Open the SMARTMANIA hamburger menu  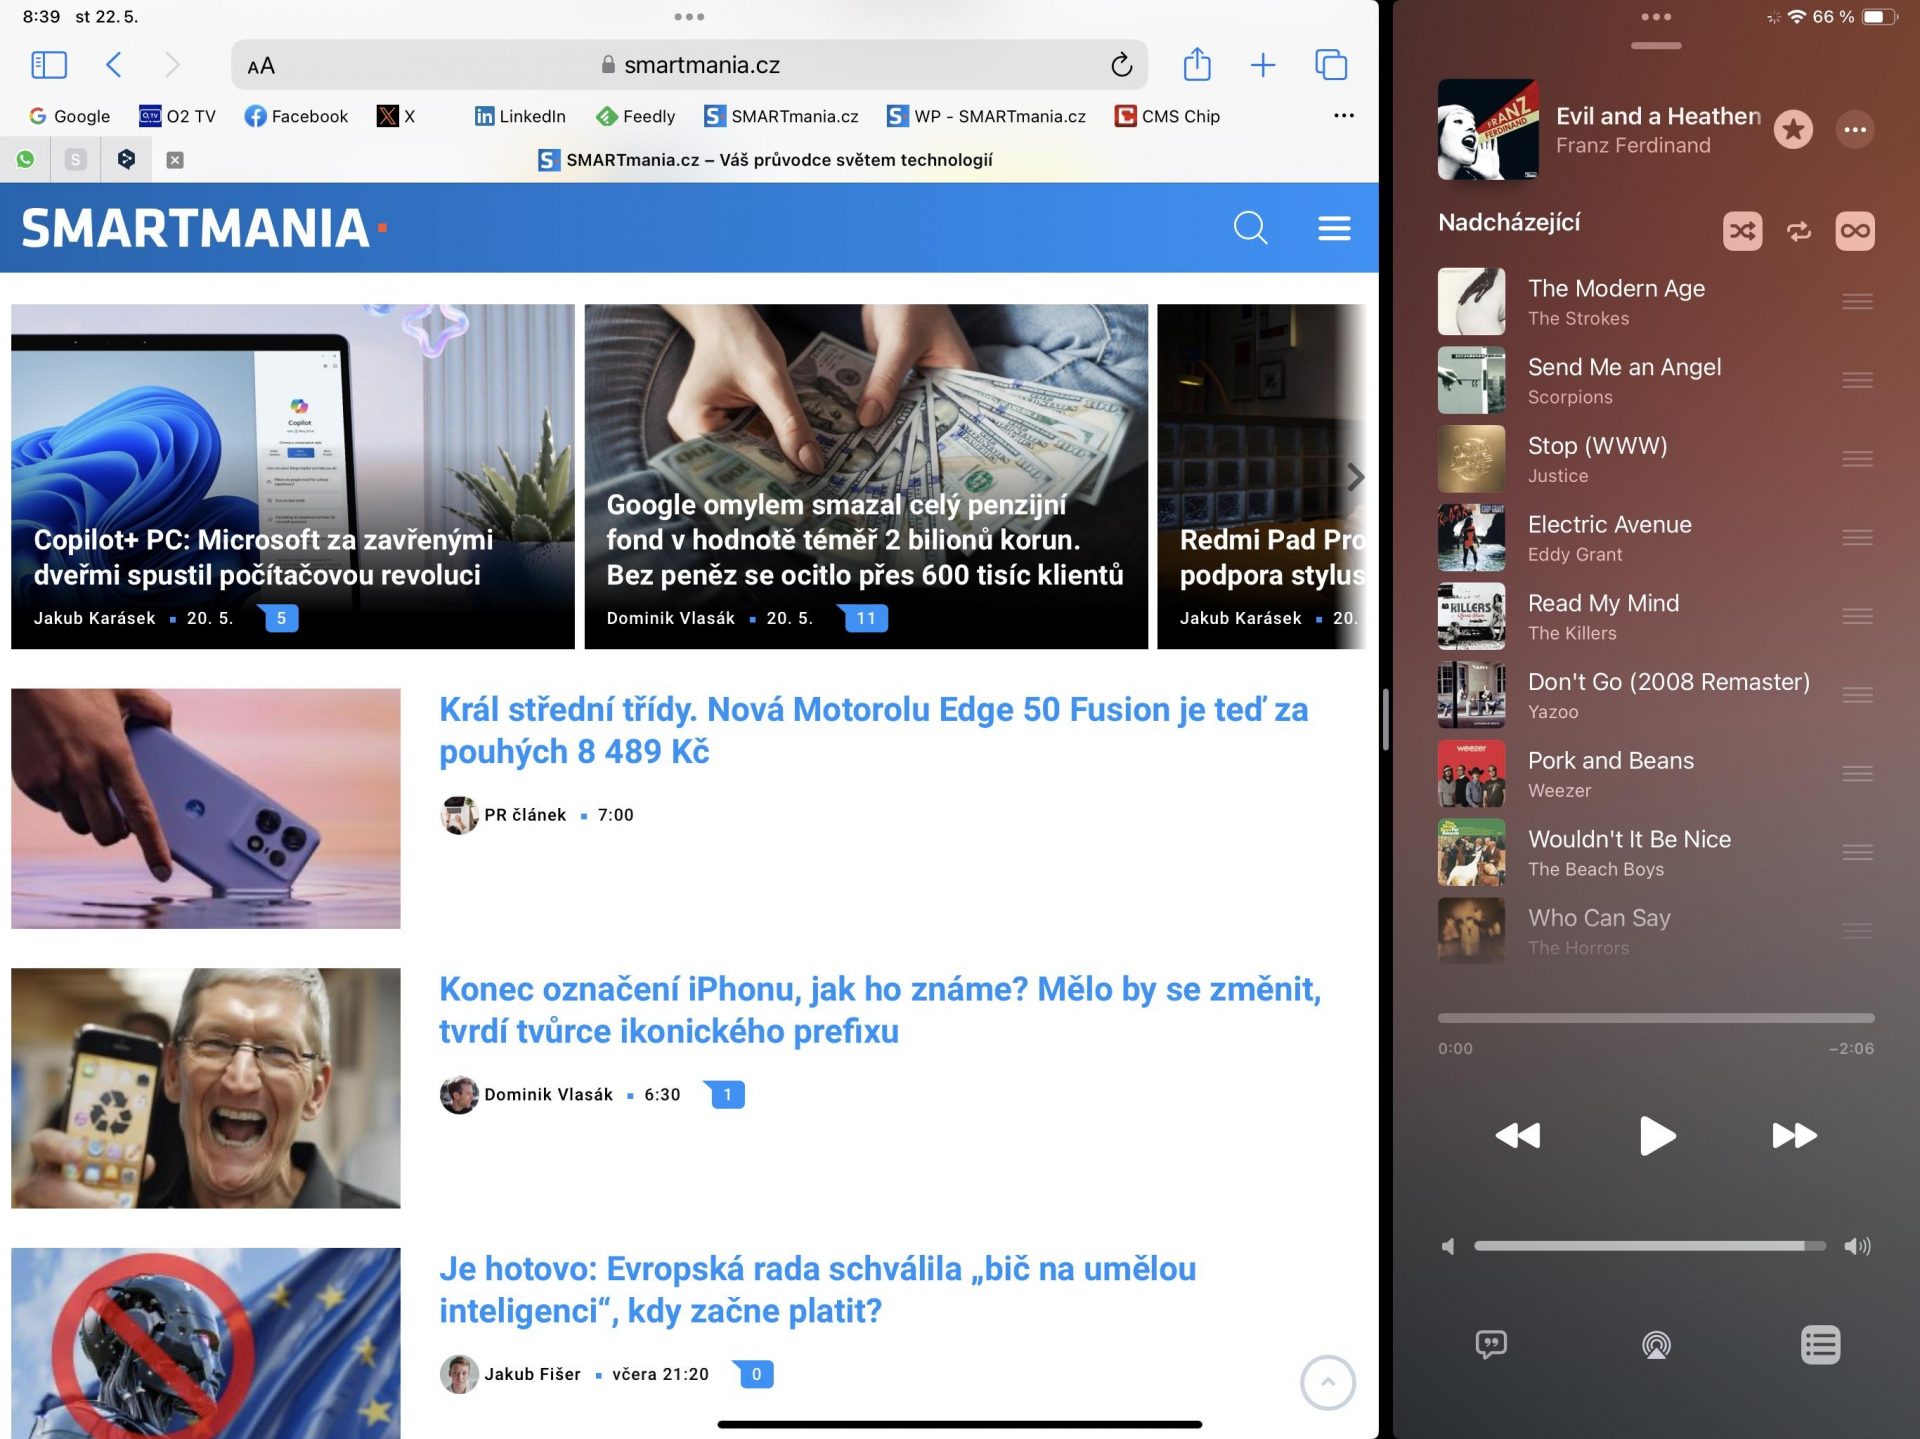tap(1334, 228)
